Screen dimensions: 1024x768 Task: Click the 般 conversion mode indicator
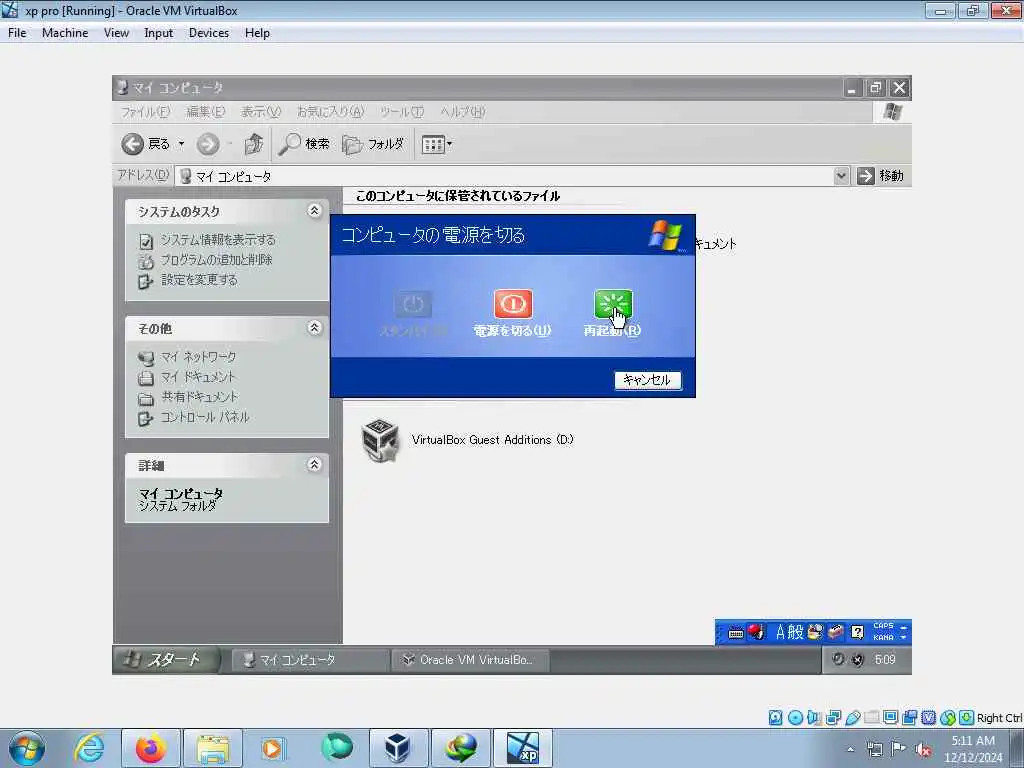tap(795, 632)
